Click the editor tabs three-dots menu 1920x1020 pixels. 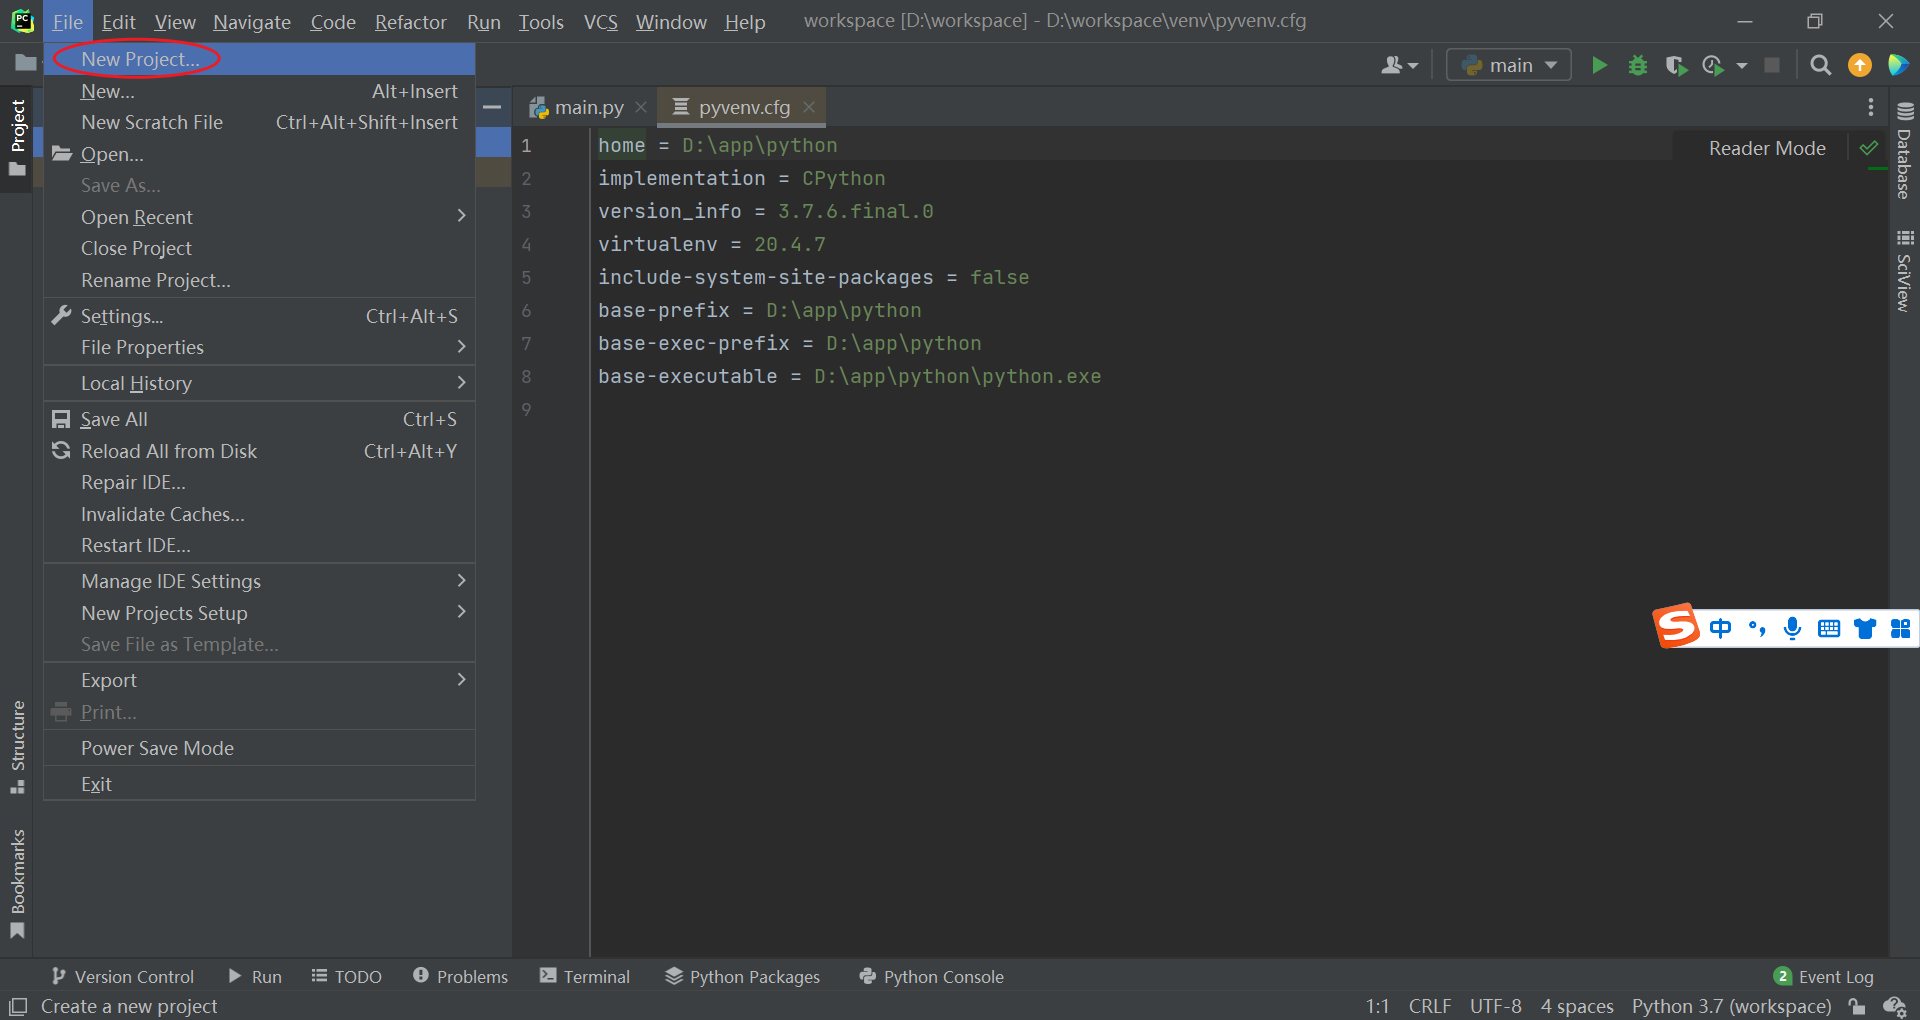coord(1870,107)
